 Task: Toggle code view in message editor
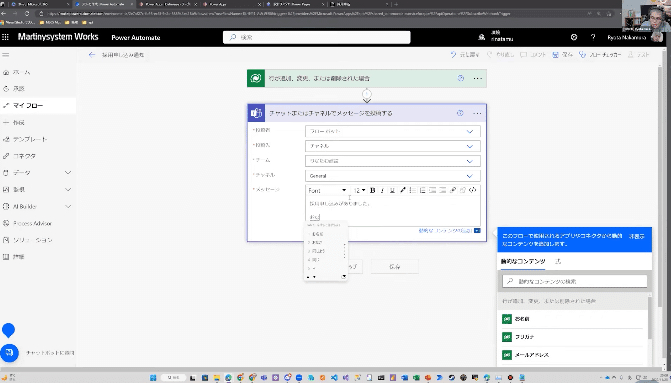[x=472, y=190]
